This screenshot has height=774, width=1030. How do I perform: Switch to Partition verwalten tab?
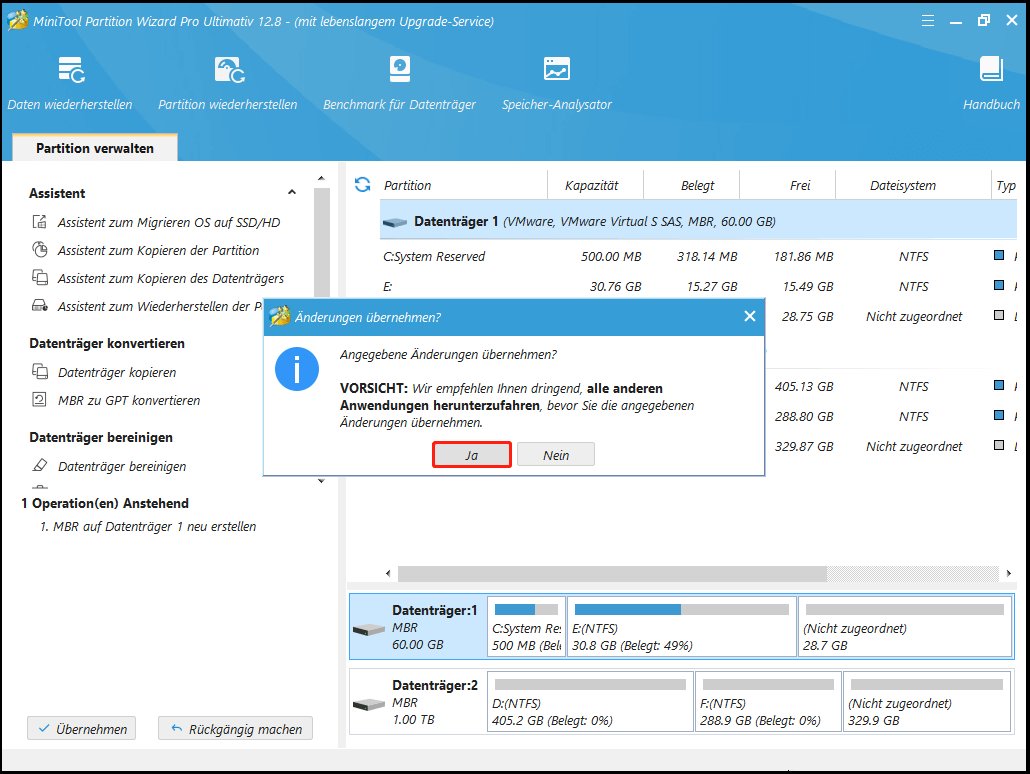pos(95,148)
